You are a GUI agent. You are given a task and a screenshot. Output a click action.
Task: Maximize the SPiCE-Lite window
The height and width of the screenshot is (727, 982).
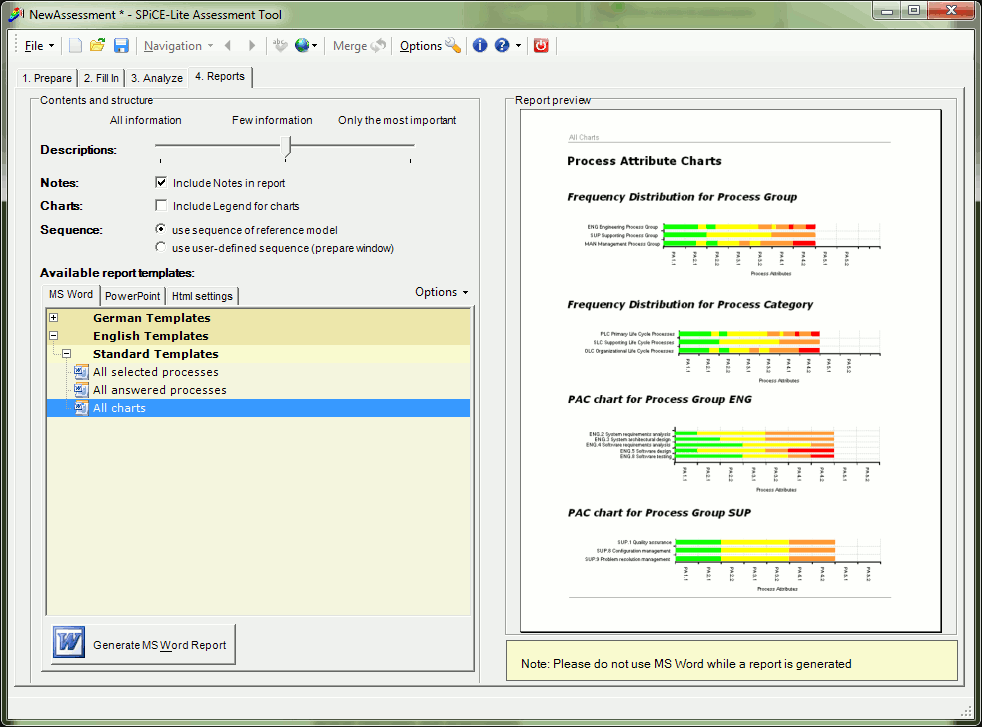coord(914,11)
